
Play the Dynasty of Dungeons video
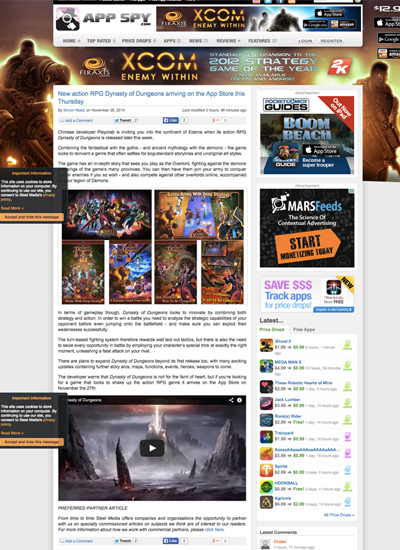click(x=152, y=448)
